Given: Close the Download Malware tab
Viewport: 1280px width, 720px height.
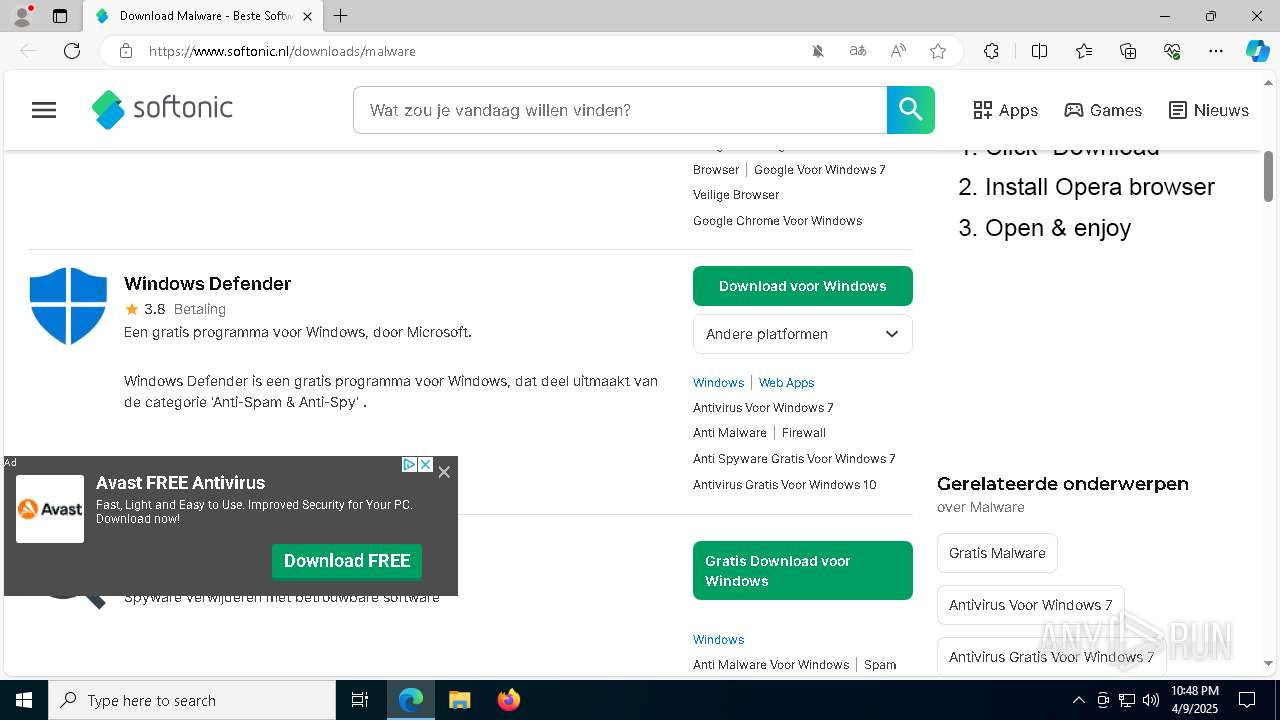Looking at the screenshot, I should coord(307,16).
